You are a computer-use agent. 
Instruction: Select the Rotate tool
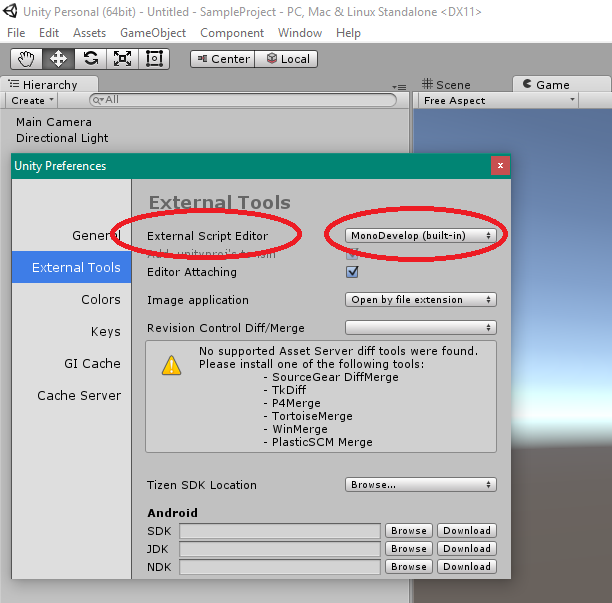[x=91, y=59]
